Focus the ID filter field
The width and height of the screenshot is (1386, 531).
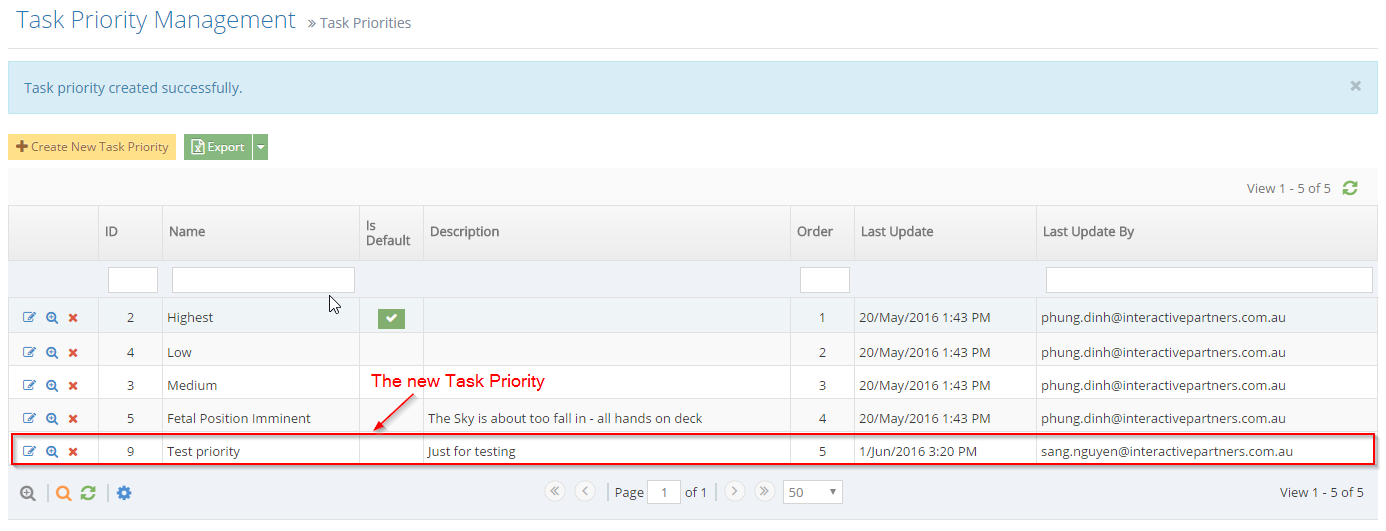pyautogui.click(x=133, y=280)
